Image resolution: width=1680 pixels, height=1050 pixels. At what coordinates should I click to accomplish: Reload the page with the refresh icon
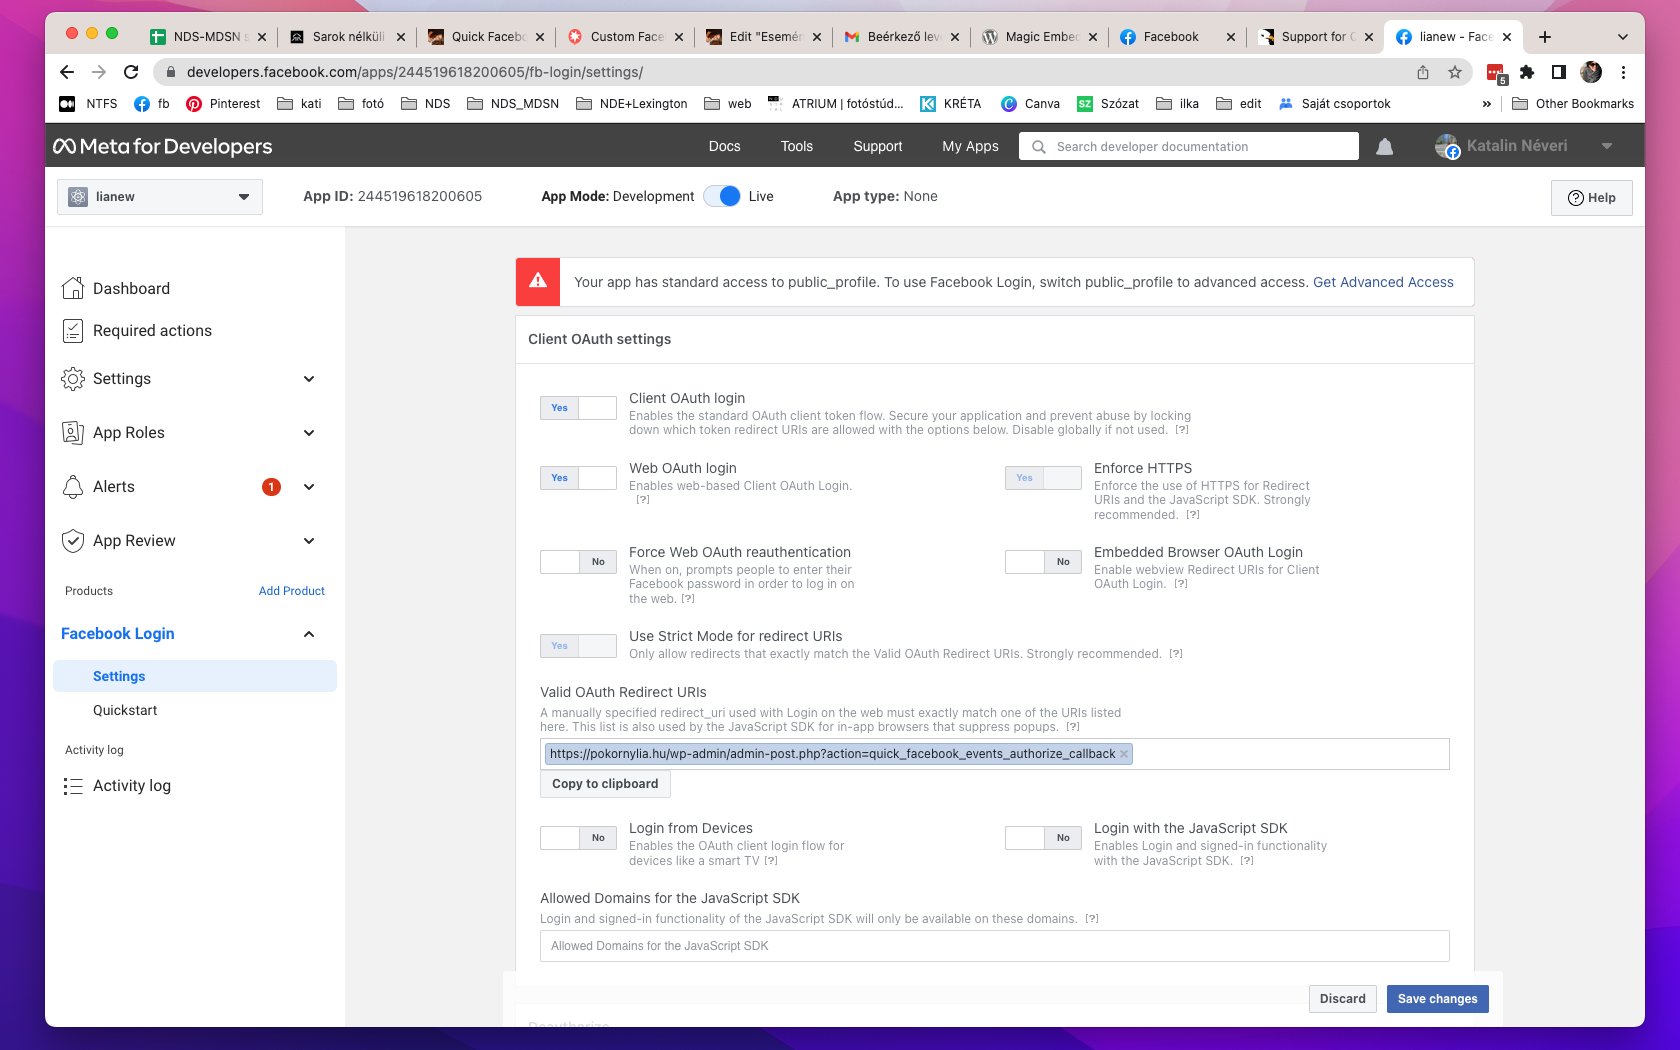pyautogui.click(x=131, y=72)
